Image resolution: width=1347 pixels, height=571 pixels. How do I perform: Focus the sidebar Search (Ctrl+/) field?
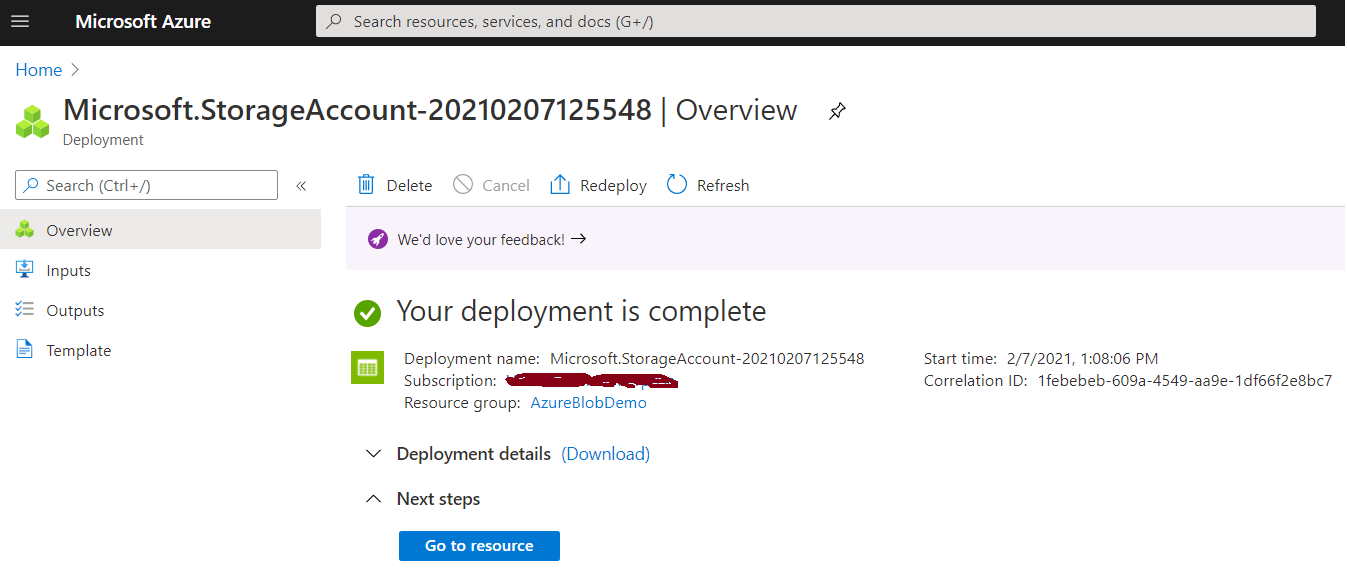146,185
